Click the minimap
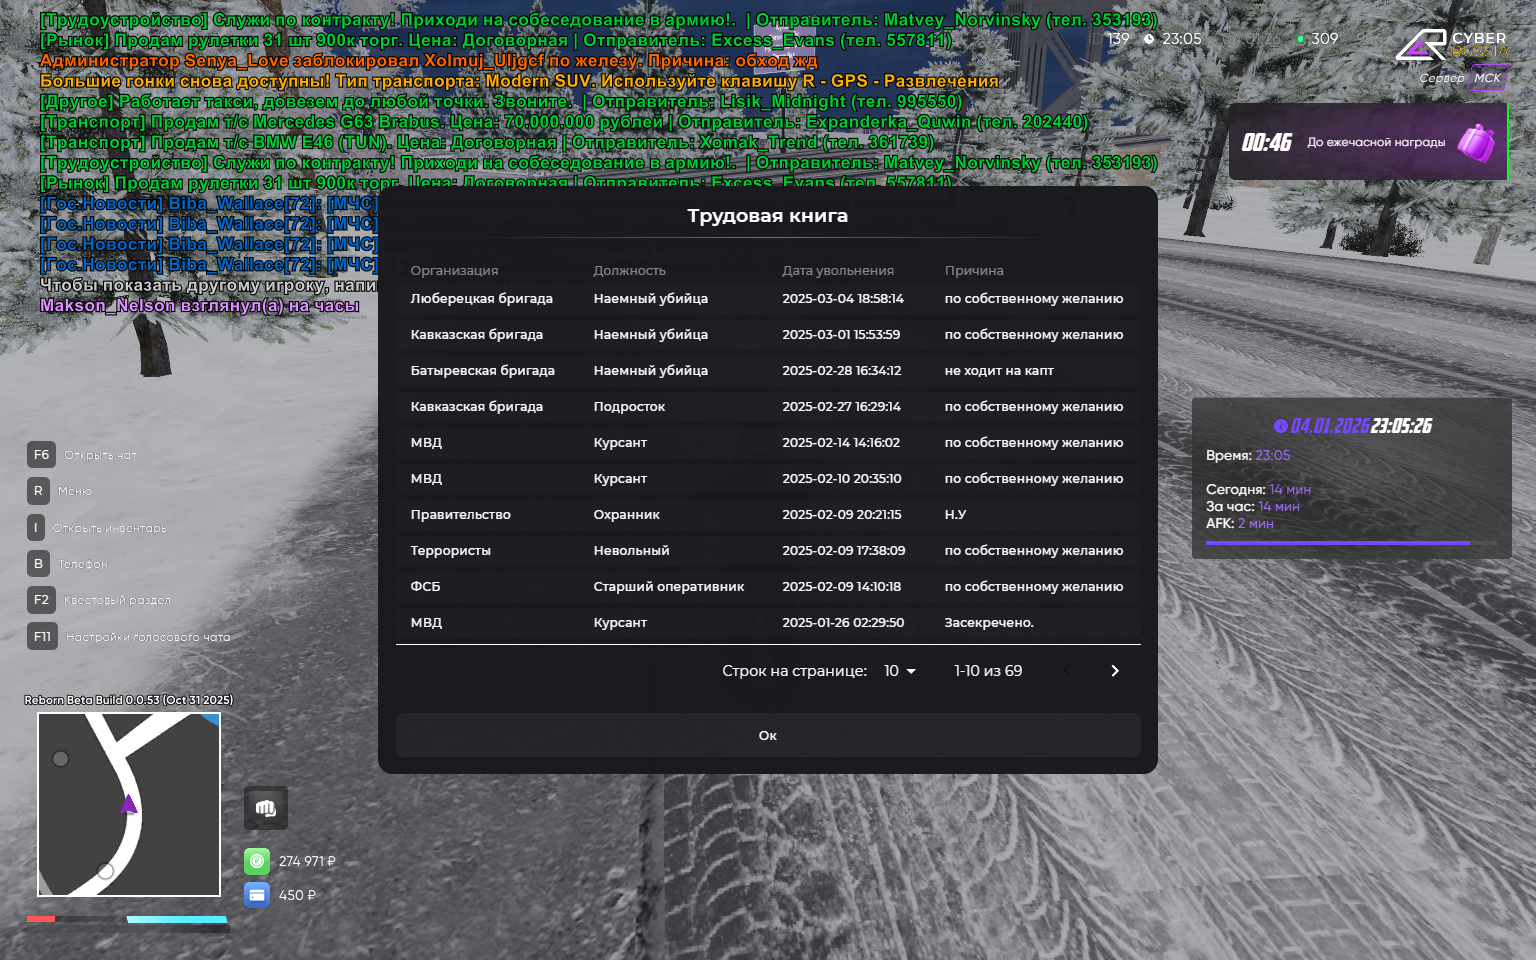The image size is (1536, 960). coord(129,805)
